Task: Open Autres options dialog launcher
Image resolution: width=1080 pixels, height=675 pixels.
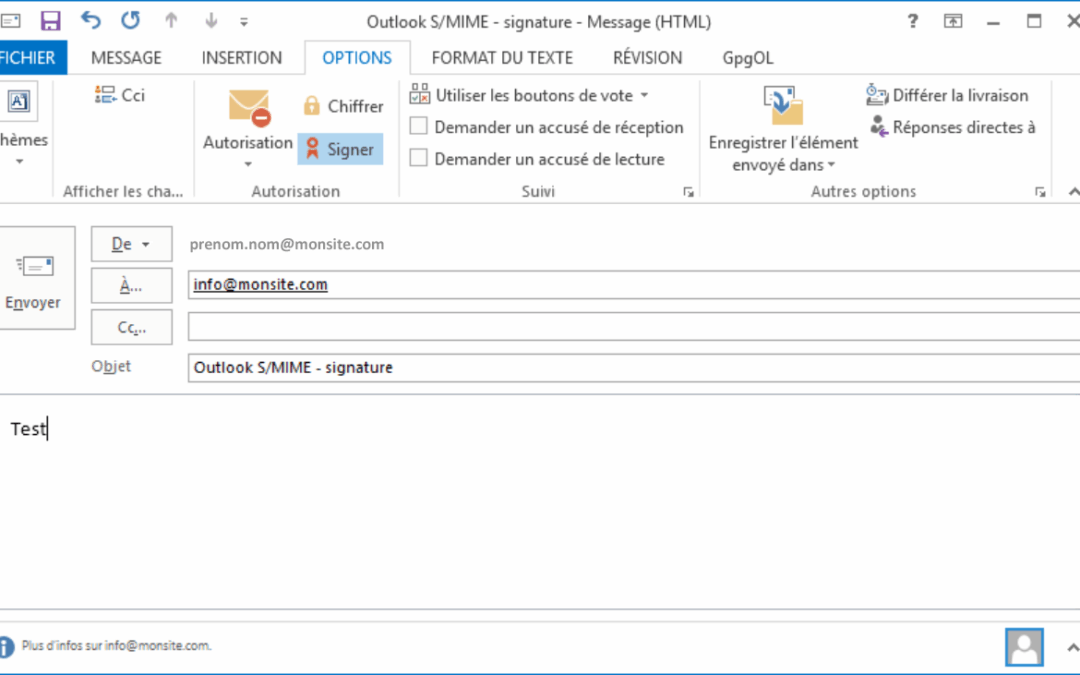Action: tap(1040, 192)
